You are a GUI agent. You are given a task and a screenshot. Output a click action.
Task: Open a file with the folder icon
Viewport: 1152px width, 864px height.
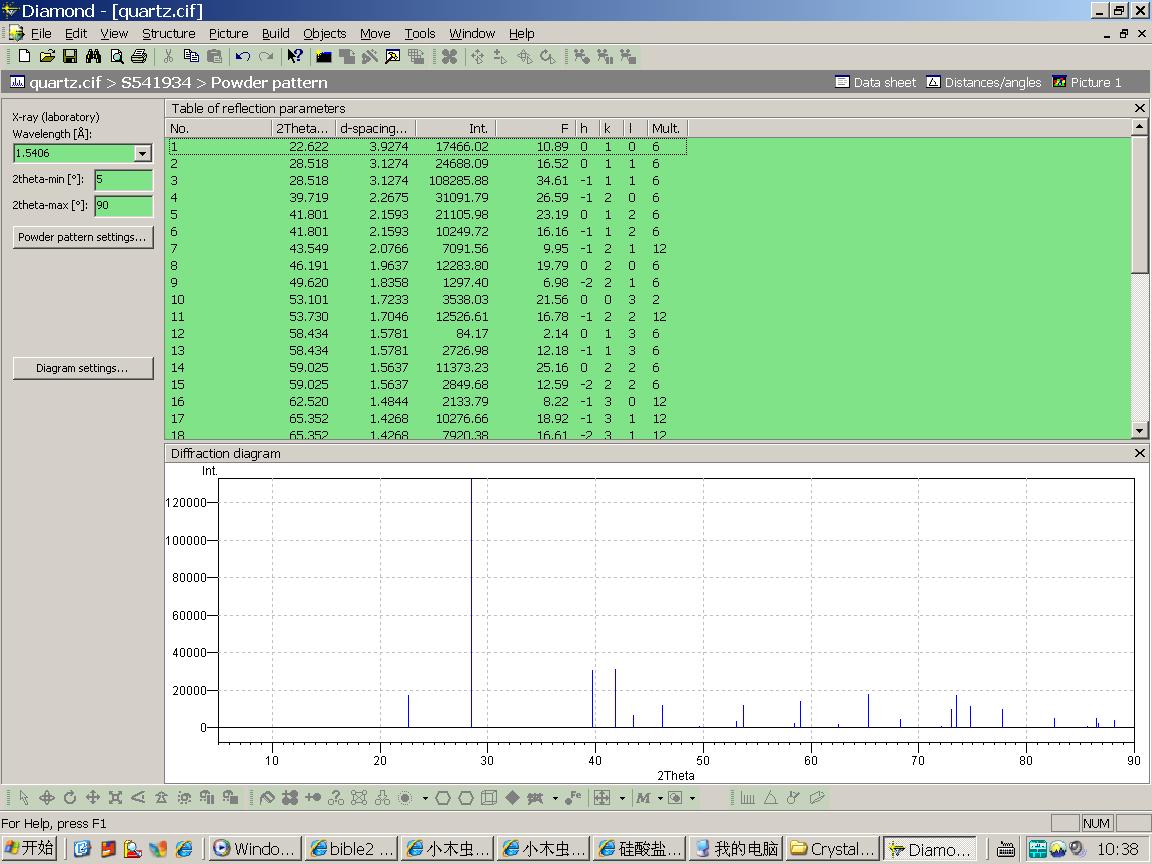[x=47, y=57]
